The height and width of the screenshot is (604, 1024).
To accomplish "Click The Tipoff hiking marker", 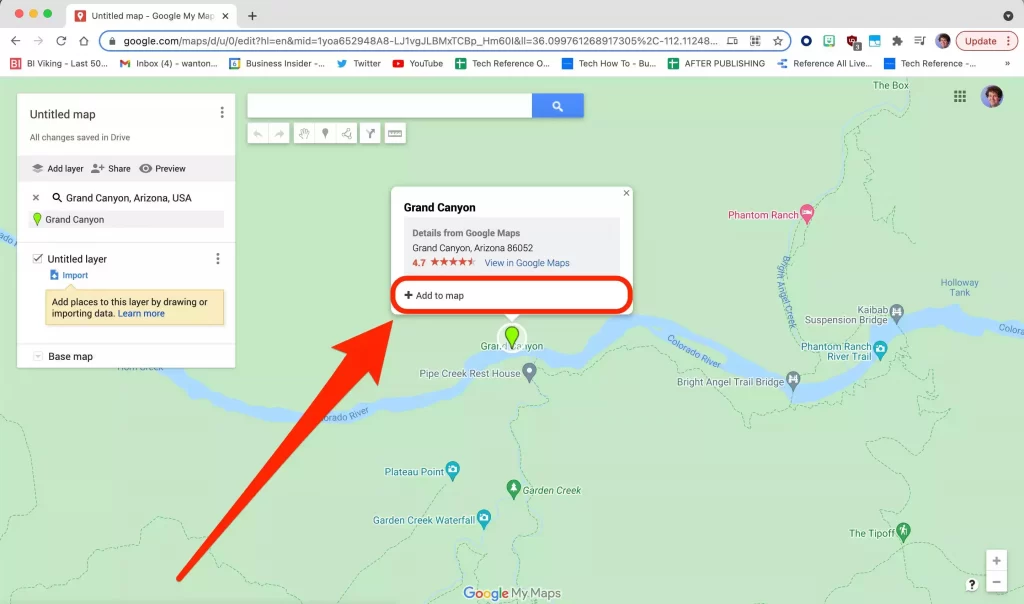I will point(904,532).
